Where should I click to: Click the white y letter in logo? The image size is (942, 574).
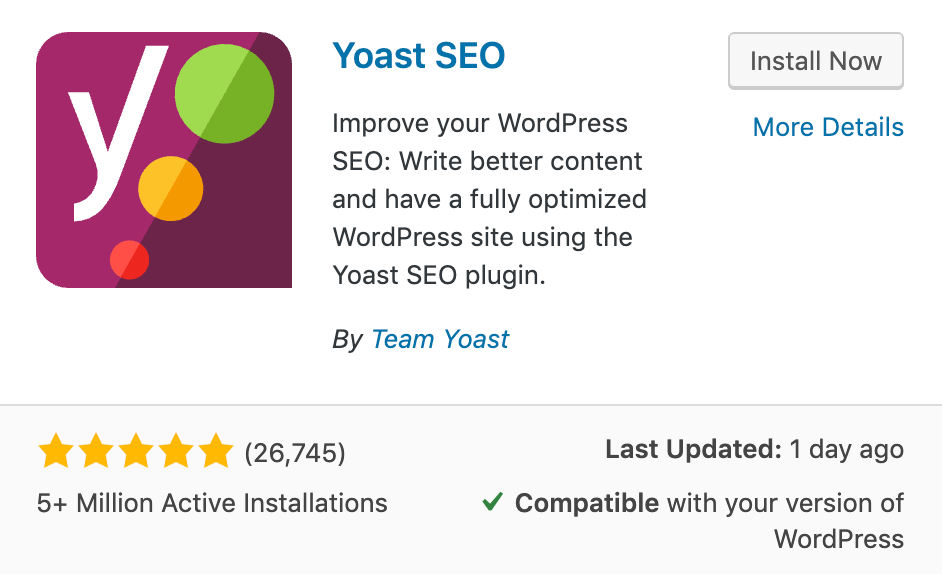[115, 133]
